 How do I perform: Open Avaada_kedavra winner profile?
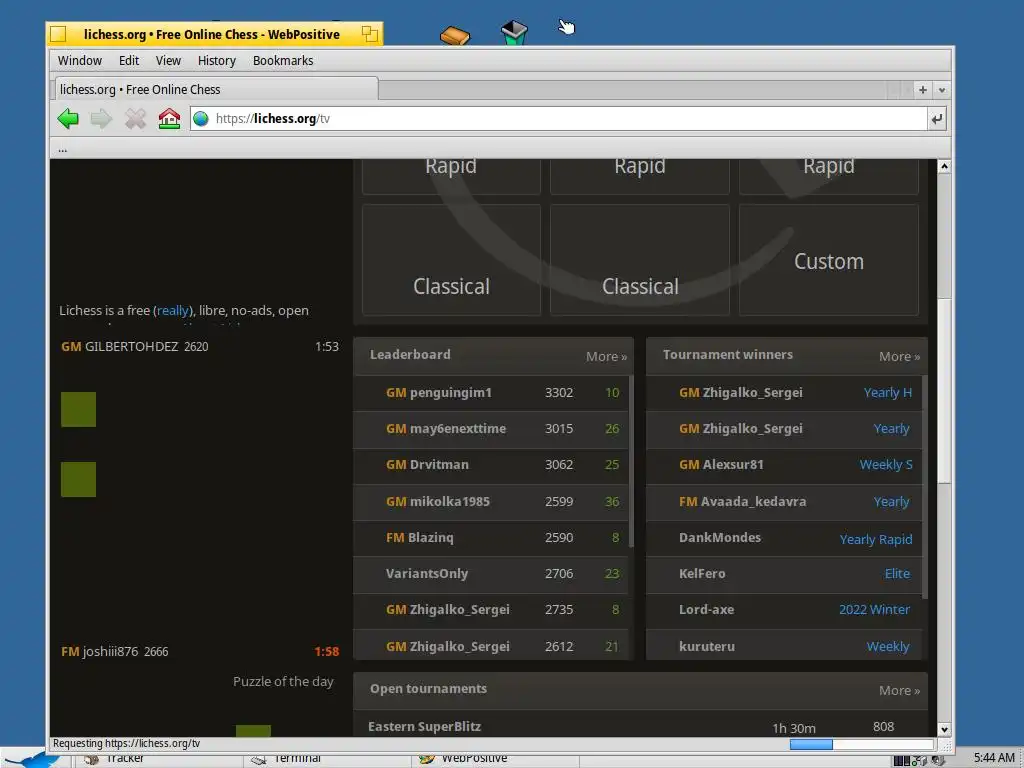coord(753,502)
